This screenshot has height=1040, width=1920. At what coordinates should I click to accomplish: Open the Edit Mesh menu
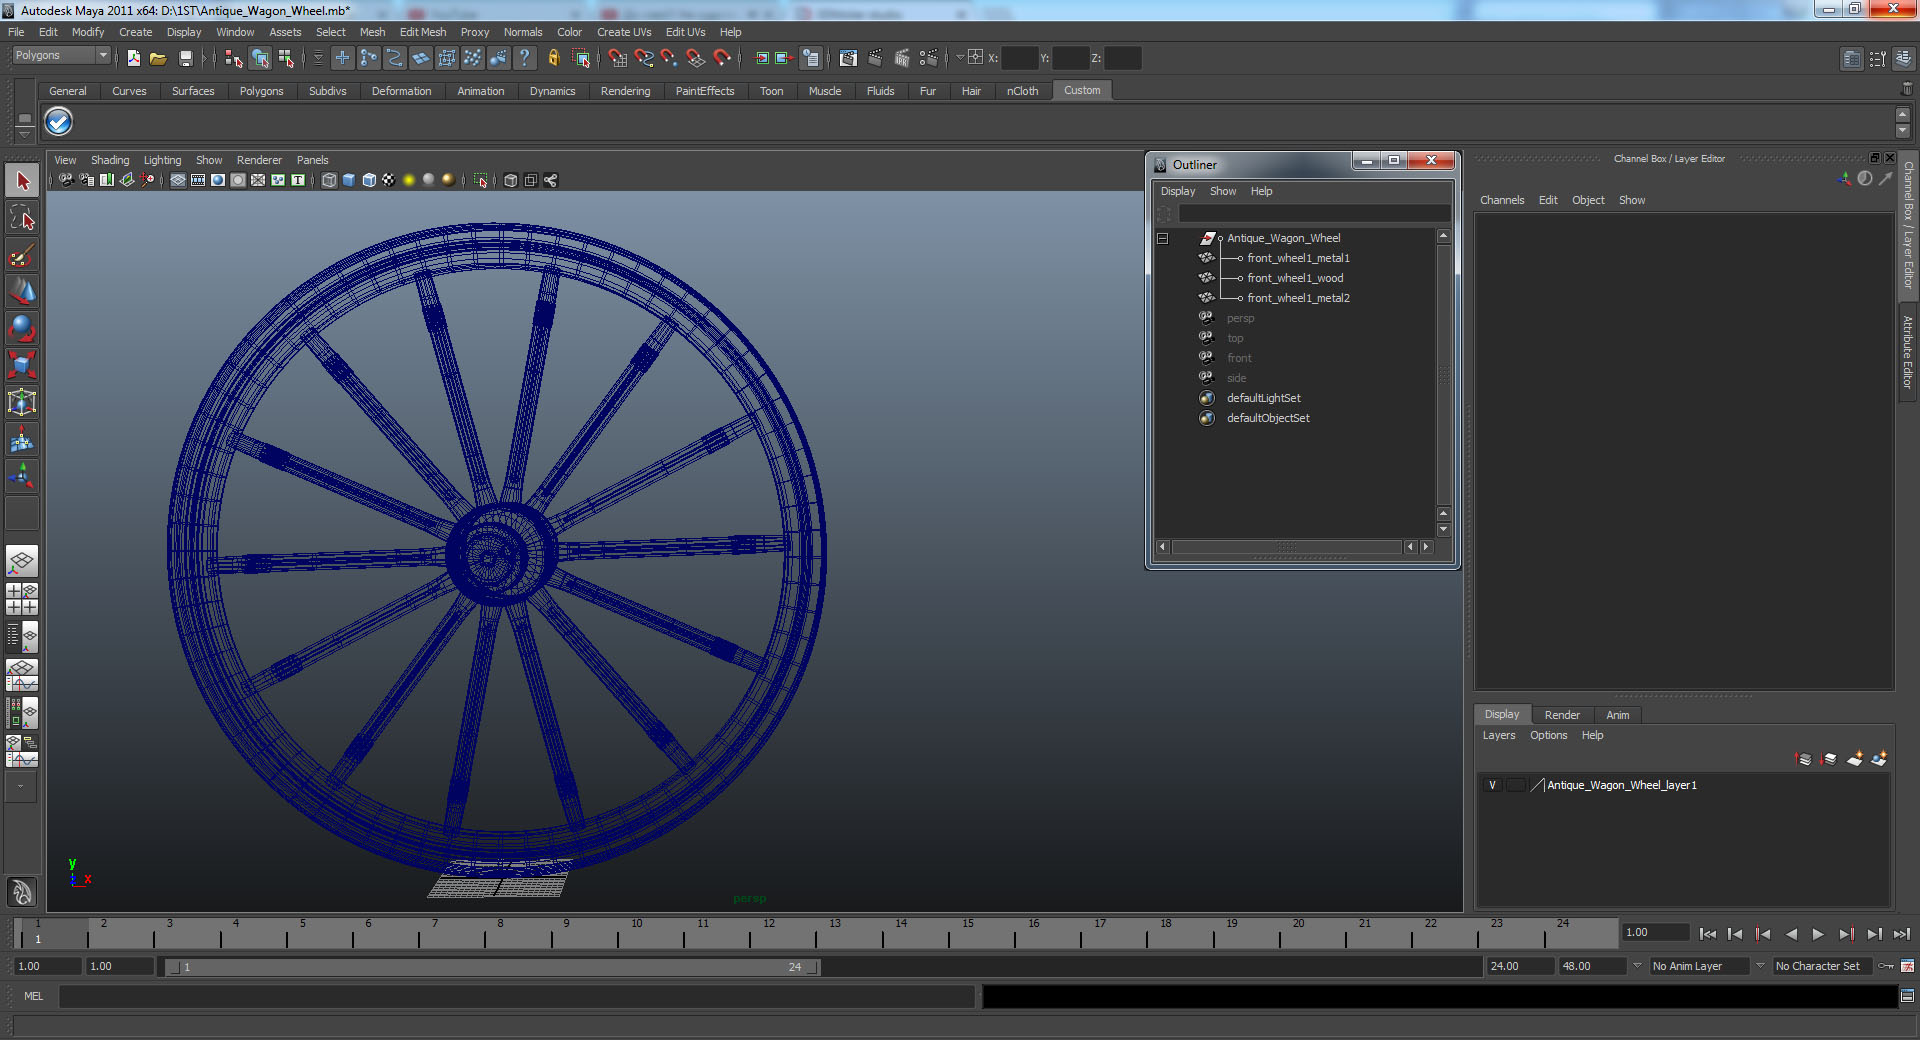point(423,32)
